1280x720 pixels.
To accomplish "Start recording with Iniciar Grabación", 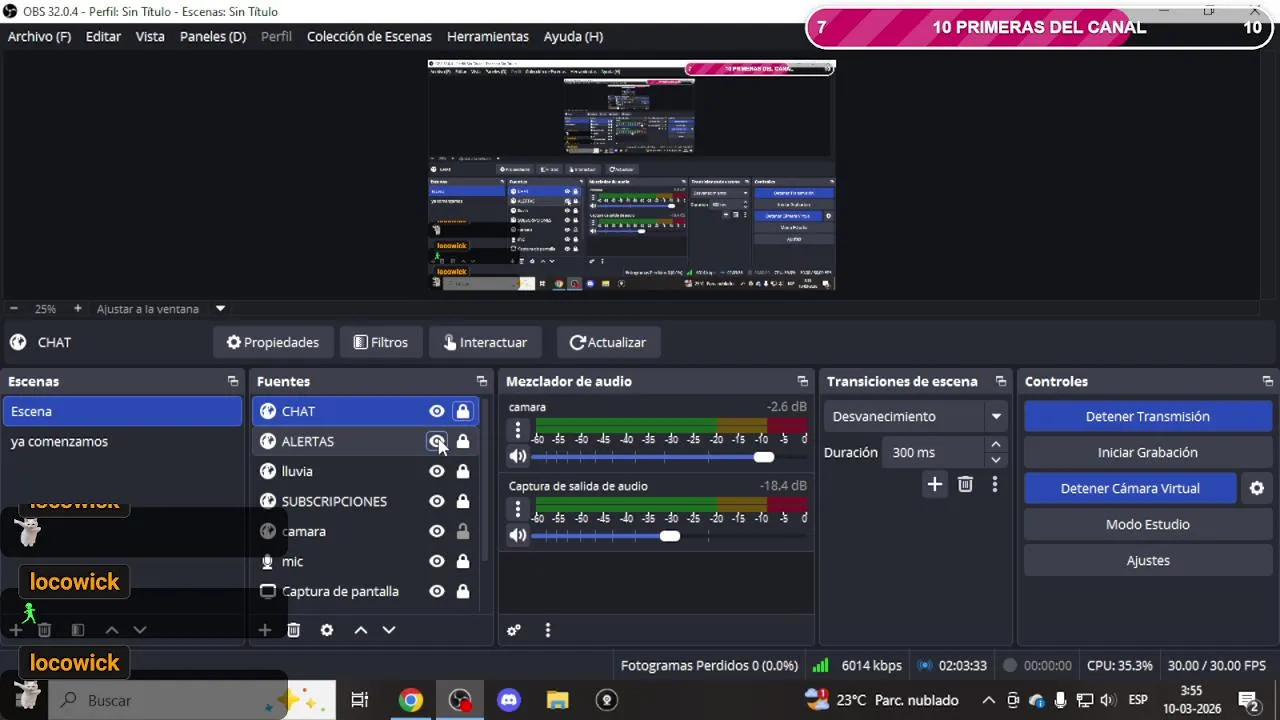I will (x=1148, y=452).
